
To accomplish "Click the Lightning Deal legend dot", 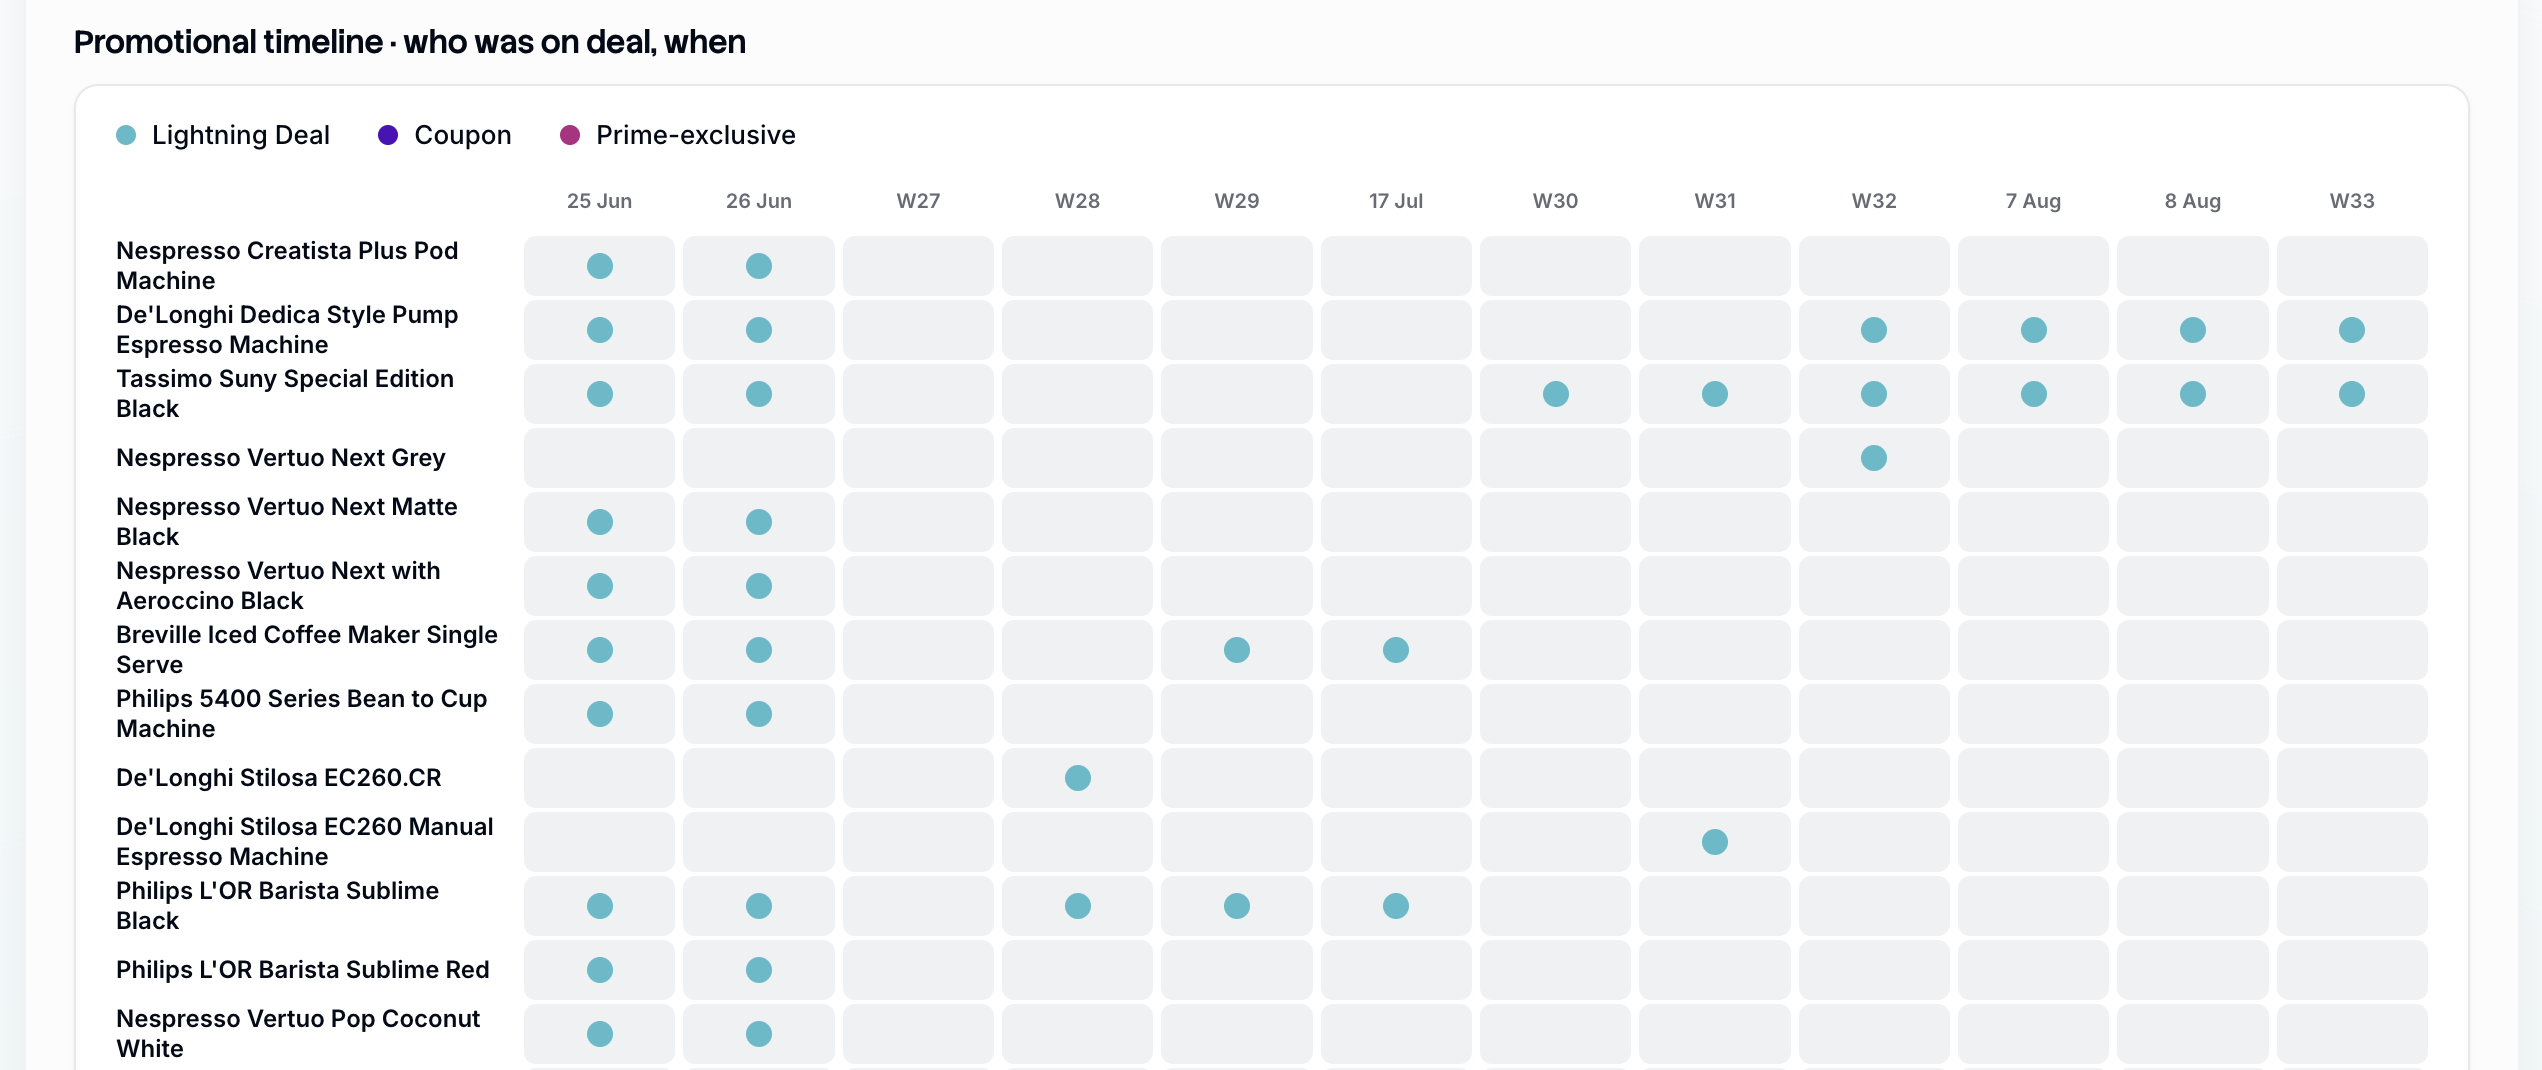I will (126, 135).
